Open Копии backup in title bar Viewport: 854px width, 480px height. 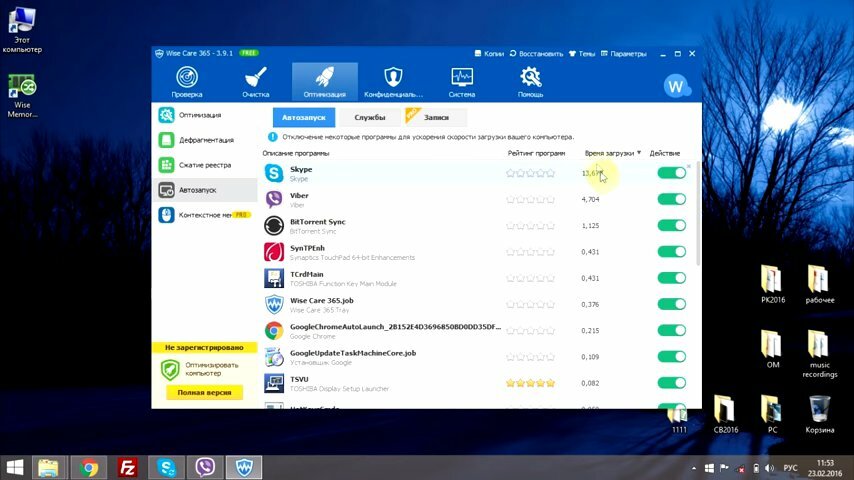point(489,53)
